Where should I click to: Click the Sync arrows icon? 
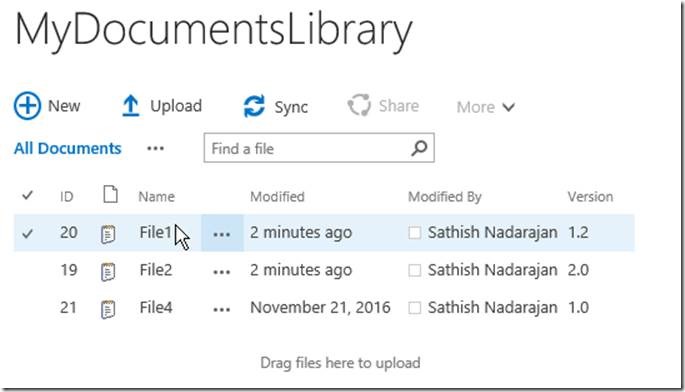coord(254,106)
